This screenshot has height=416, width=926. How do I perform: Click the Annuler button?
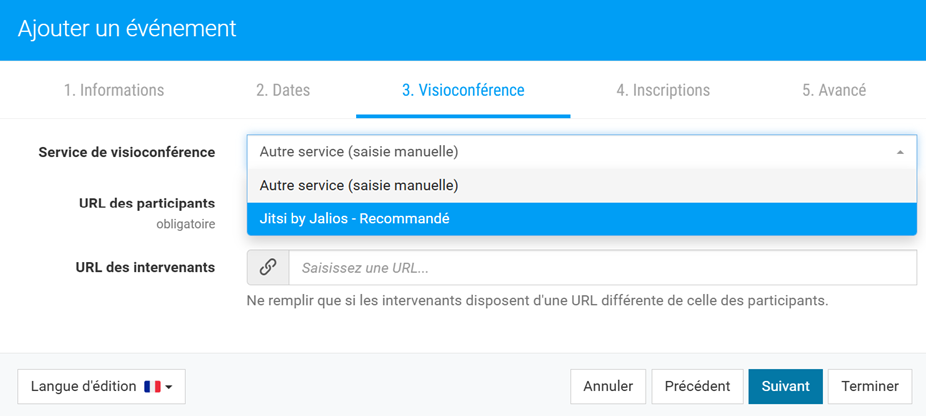point(608,387)
